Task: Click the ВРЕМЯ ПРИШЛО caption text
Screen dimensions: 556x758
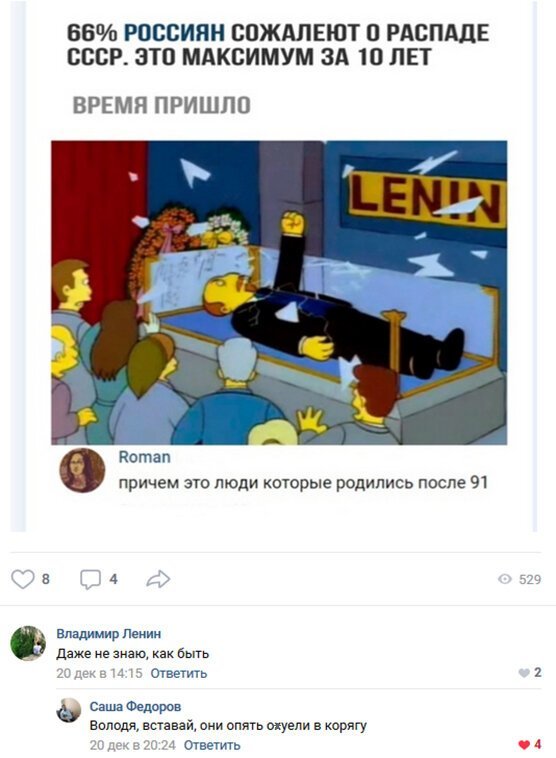Action: pyautogui.click(x=161, y=105)
